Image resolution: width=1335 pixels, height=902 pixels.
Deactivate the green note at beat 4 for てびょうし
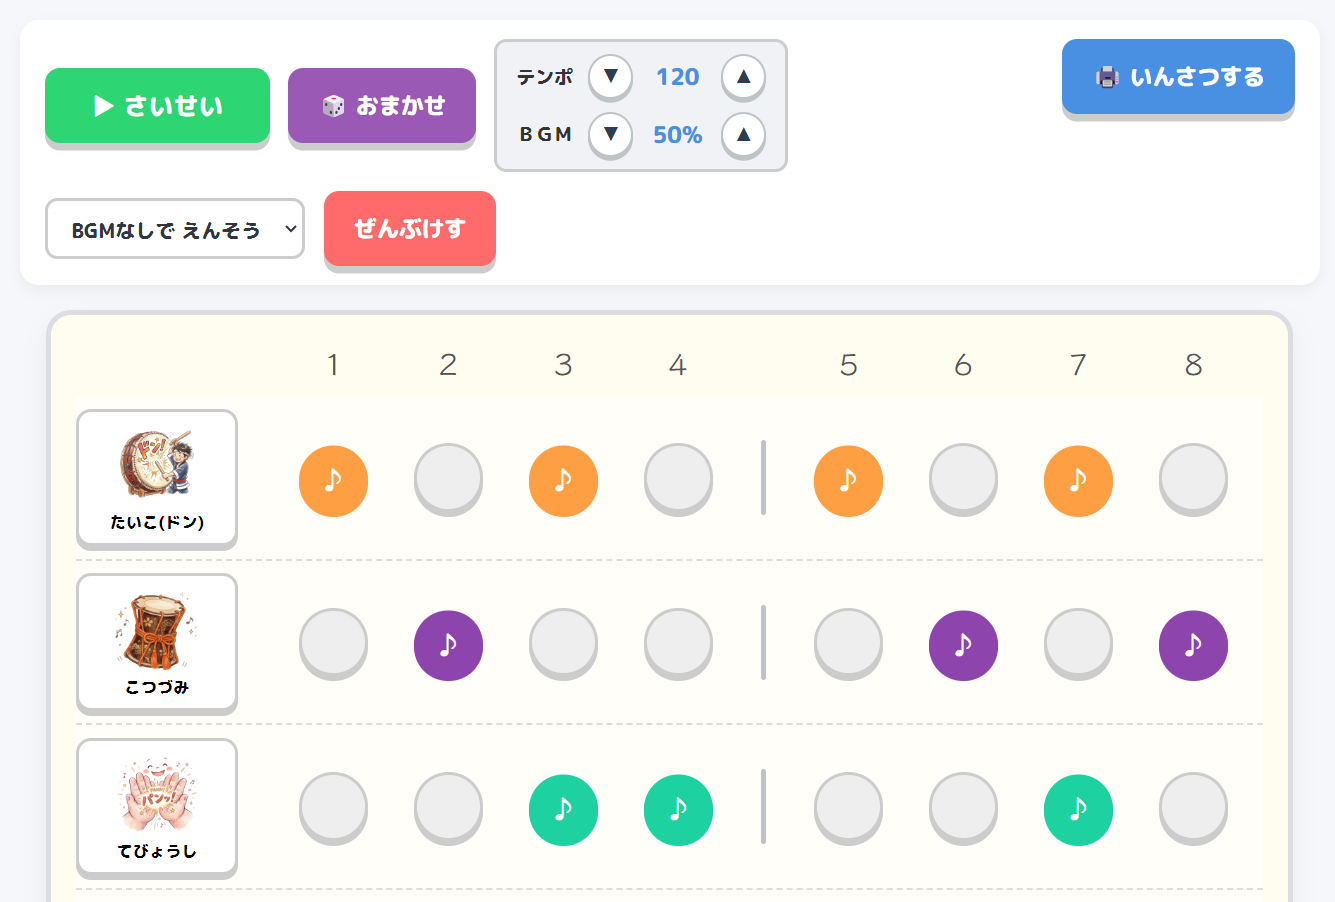678,809
